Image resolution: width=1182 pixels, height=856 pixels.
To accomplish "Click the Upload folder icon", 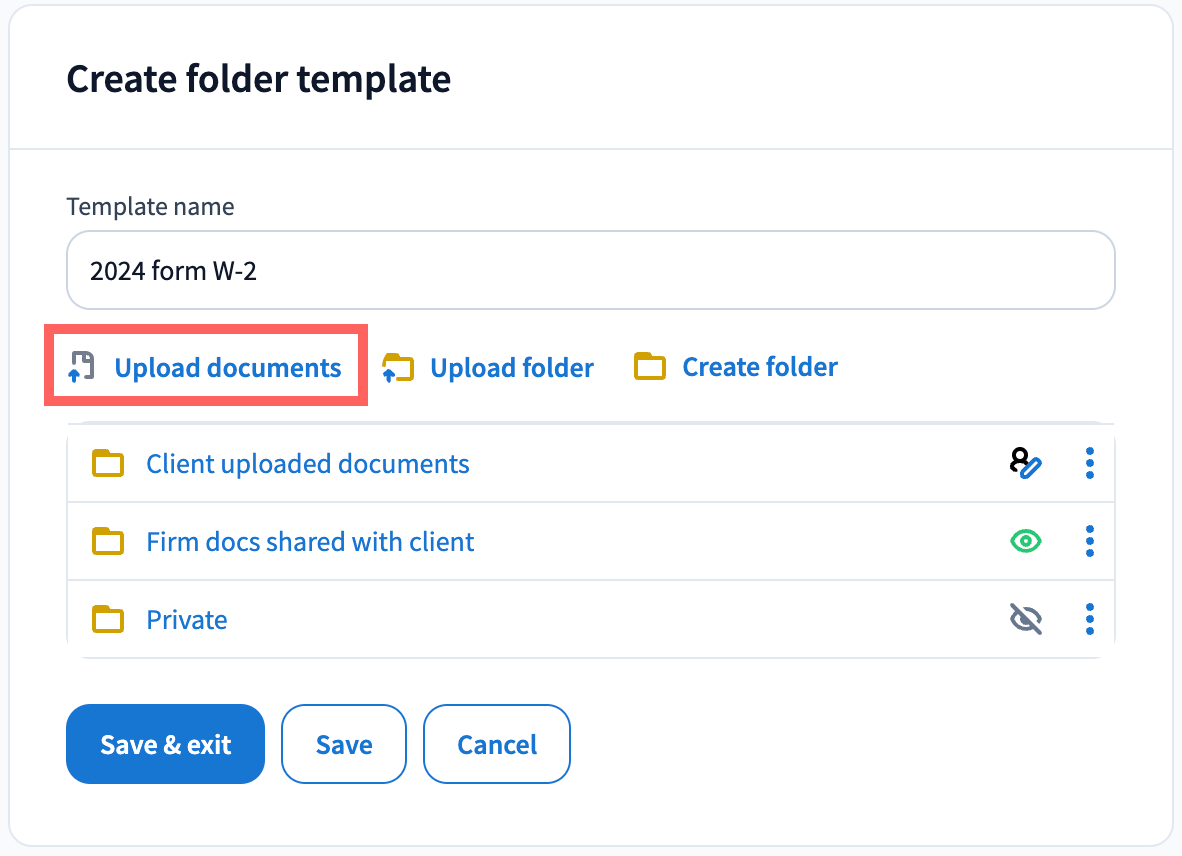I will pos(398,367).
